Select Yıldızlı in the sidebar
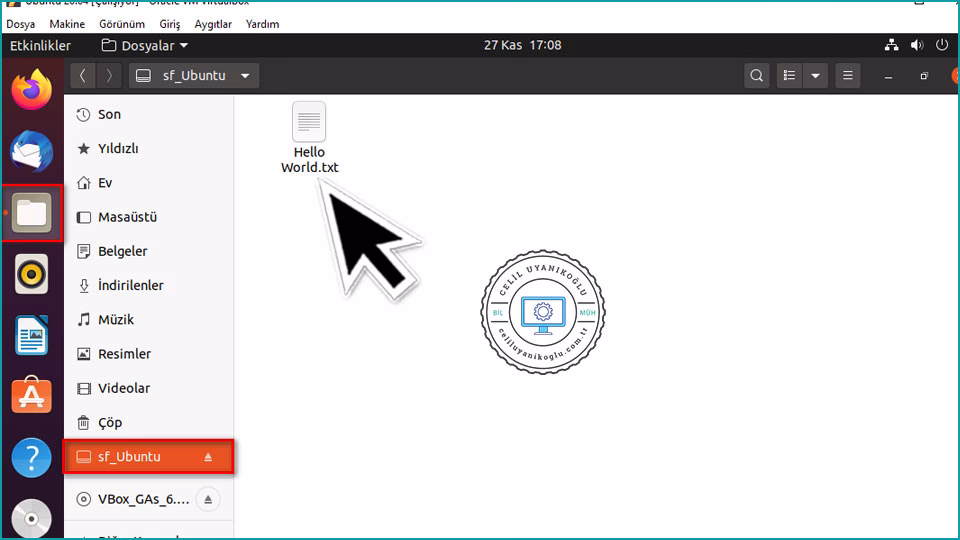 tap(149, 149)
